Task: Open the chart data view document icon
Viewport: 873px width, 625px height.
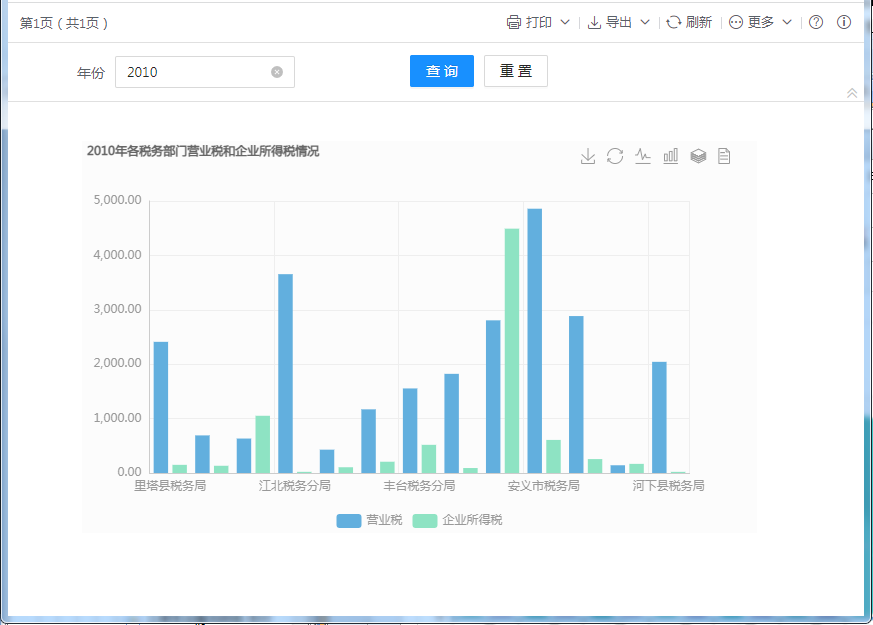Action: (725, 156)
